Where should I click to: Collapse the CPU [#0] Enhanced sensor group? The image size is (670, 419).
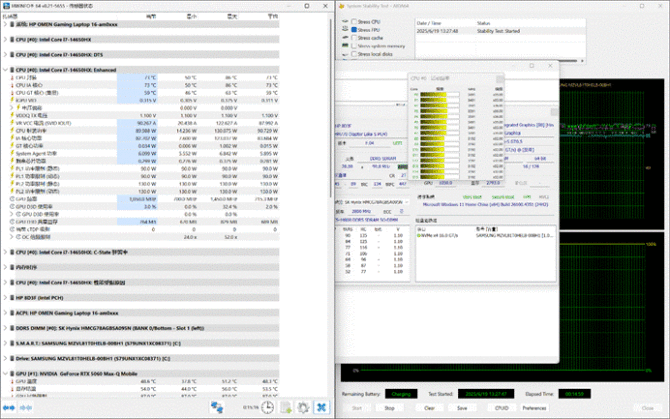pyautogui.click(x=4, y=70)
